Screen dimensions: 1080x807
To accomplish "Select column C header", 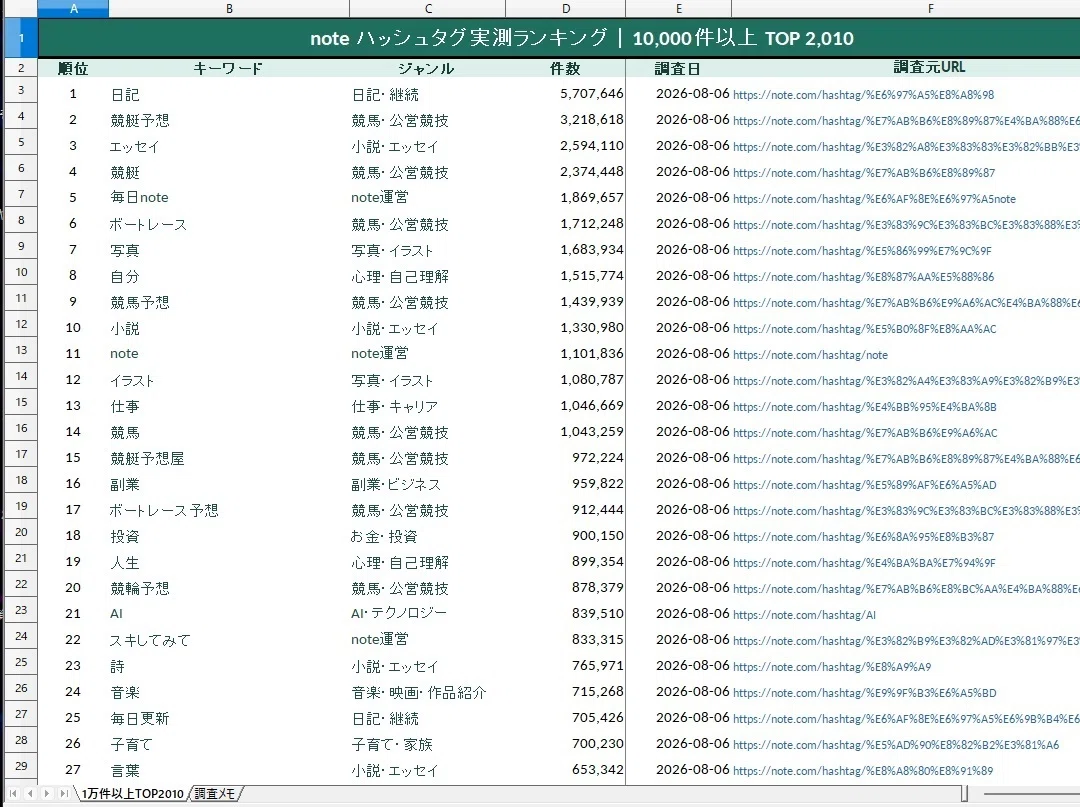I will pos(428,8).
